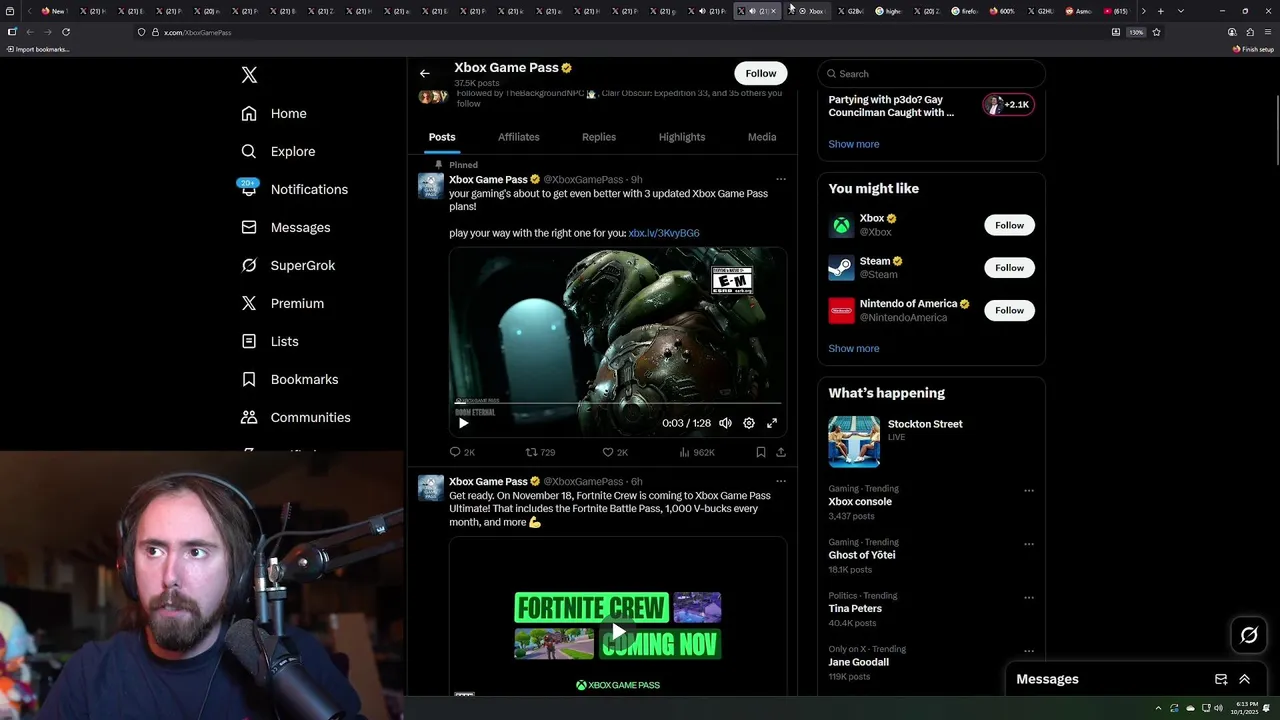Image resolution: width=1280 pixels, height=720 pixels.
Task: Switch to the Affiliates tab
Action: tap(519, 137)
